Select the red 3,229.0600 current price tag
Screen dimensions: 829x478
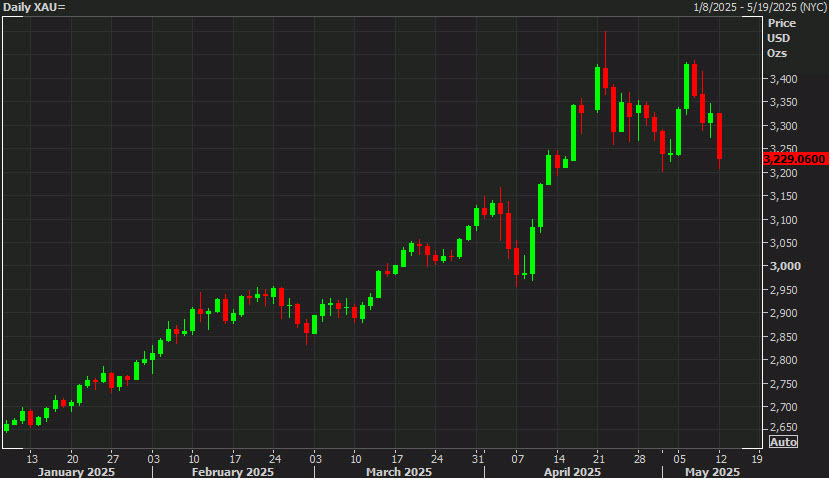click(x=795, y=159)
